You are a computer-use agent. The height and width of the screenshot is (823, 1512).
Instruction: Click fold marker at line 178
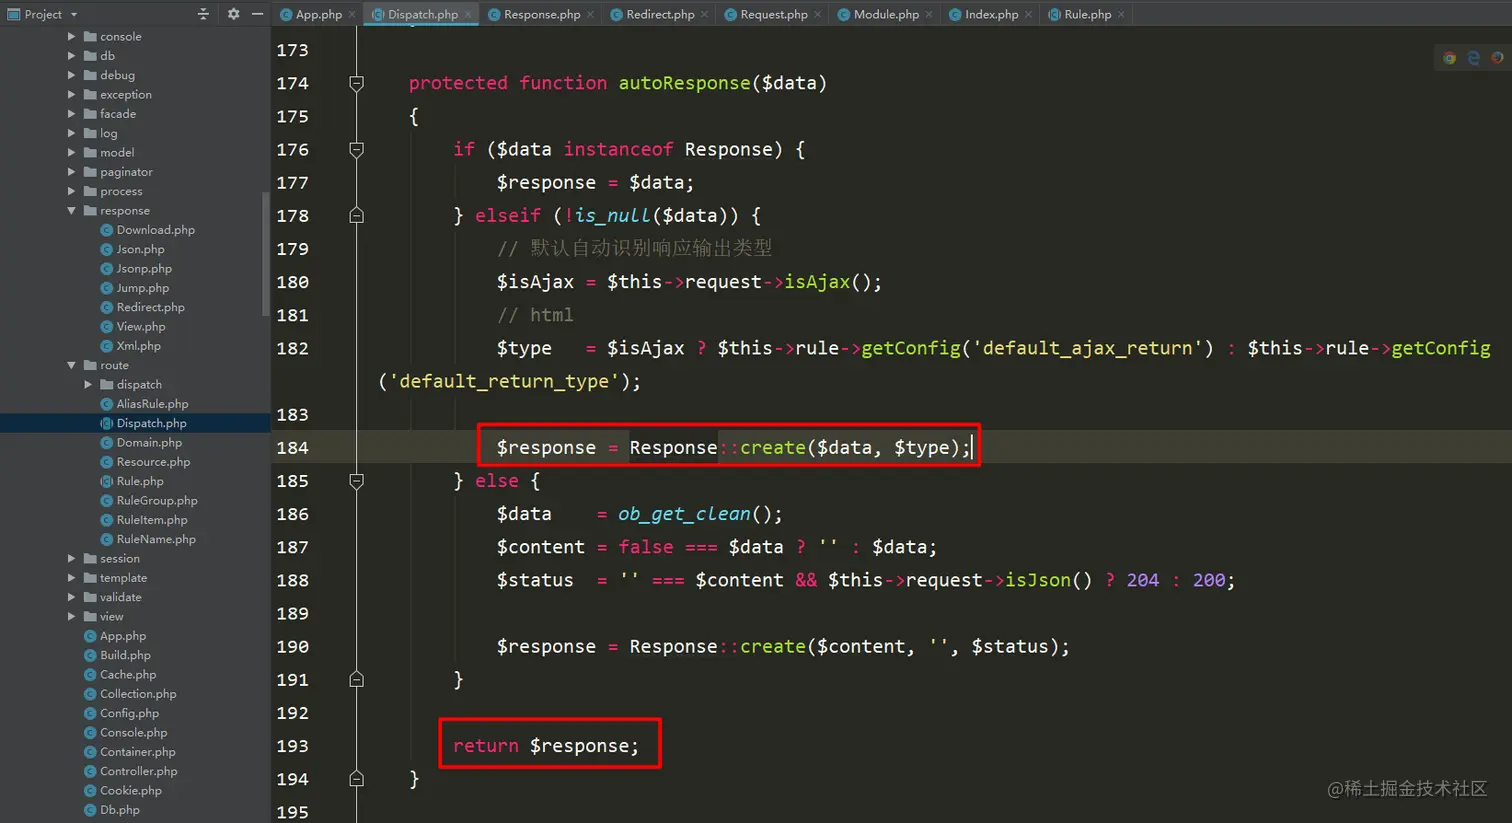pyautogui.click(x=356, y=215)
